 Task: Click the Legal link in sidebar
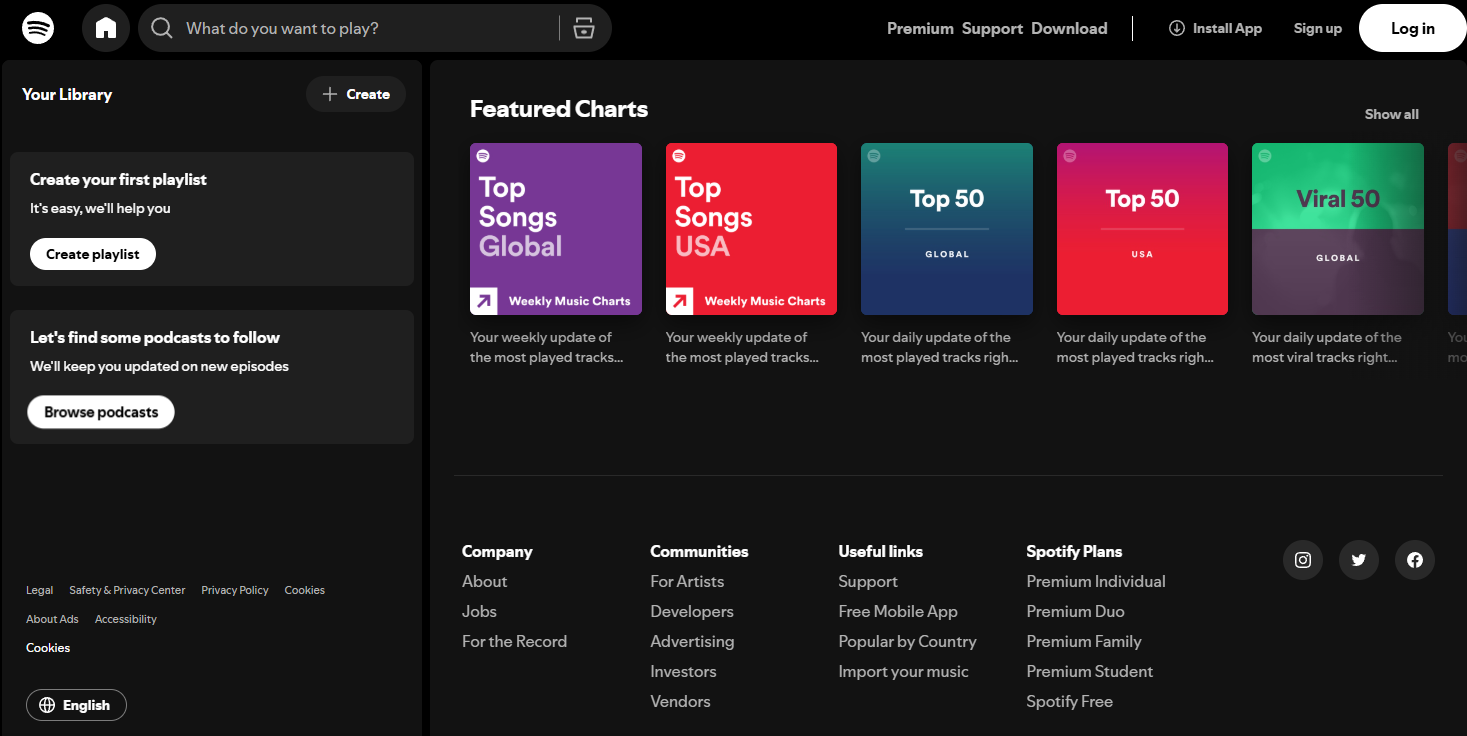tap(40, 590)
